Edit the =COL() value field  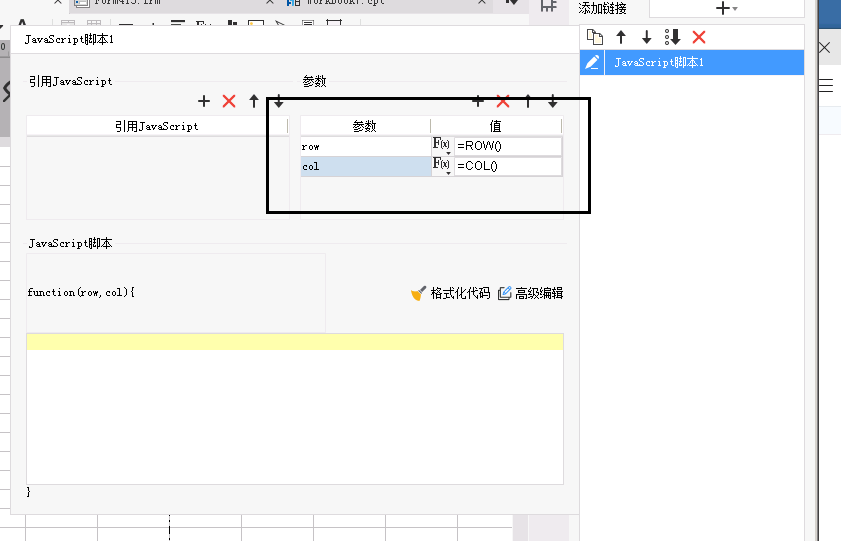pyautogui.click(x=508, y=166)
